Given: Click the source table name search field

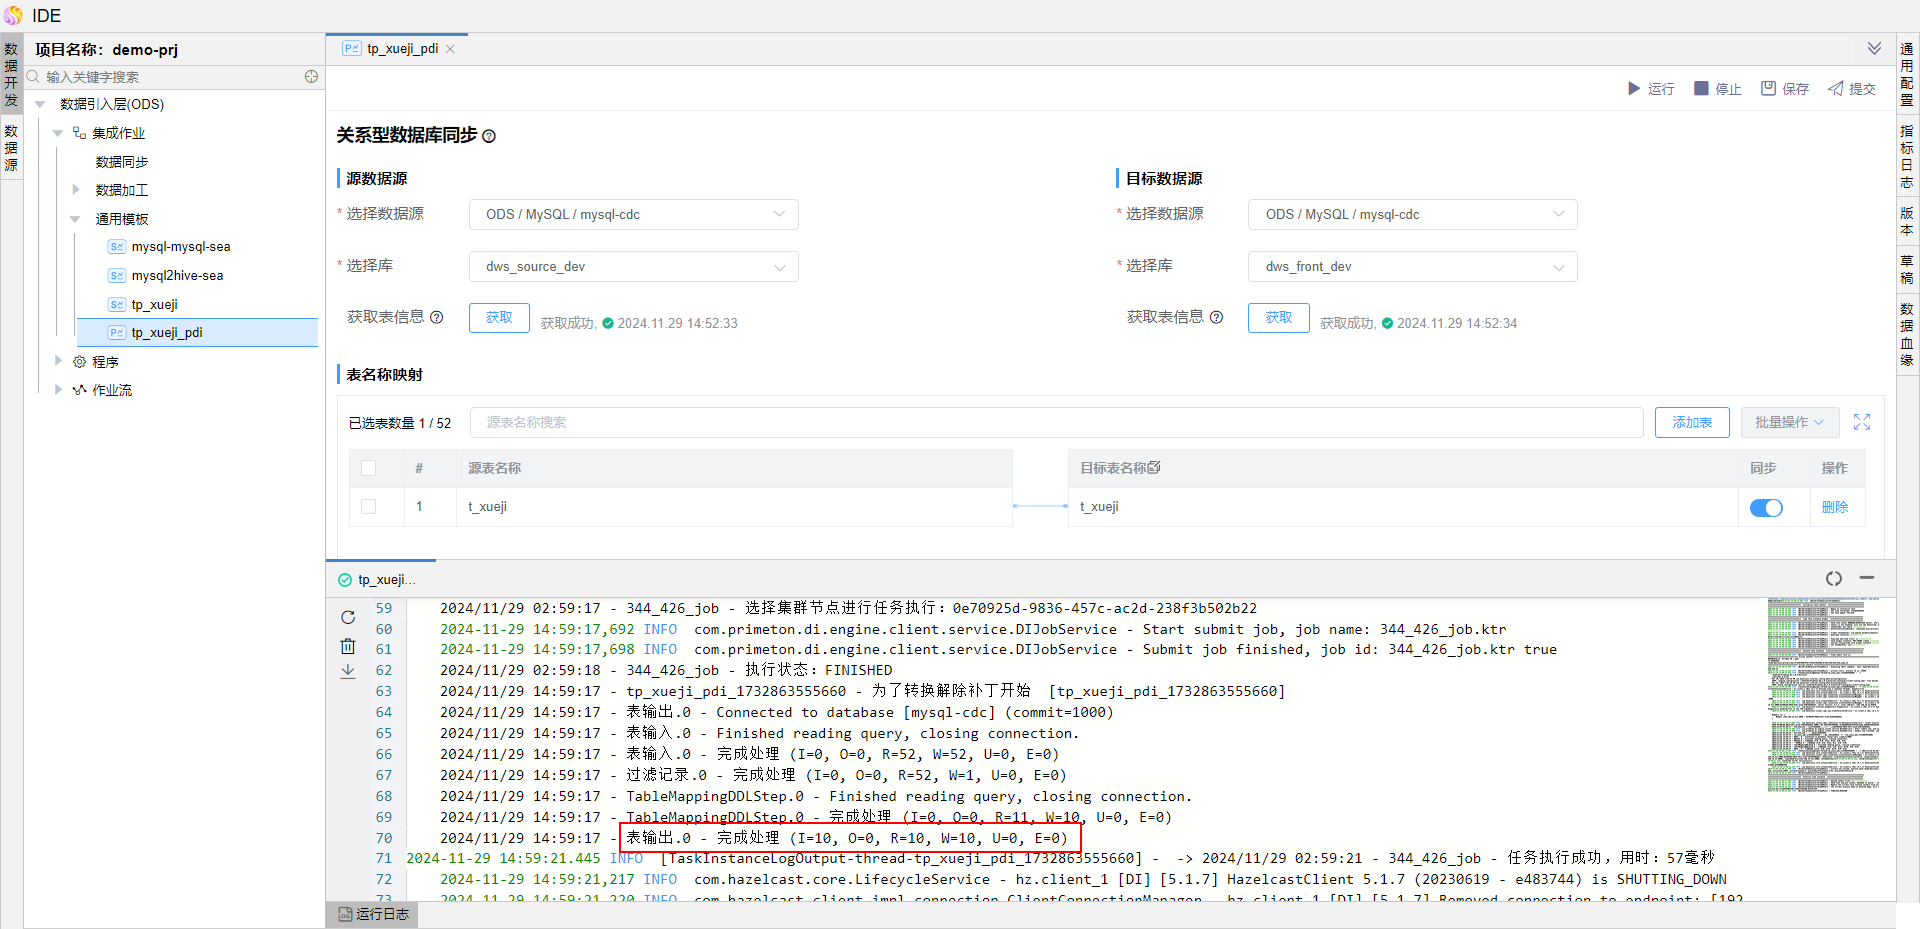Looking at the screenshot, I should pyautogui.click(x=1056, y=422).
